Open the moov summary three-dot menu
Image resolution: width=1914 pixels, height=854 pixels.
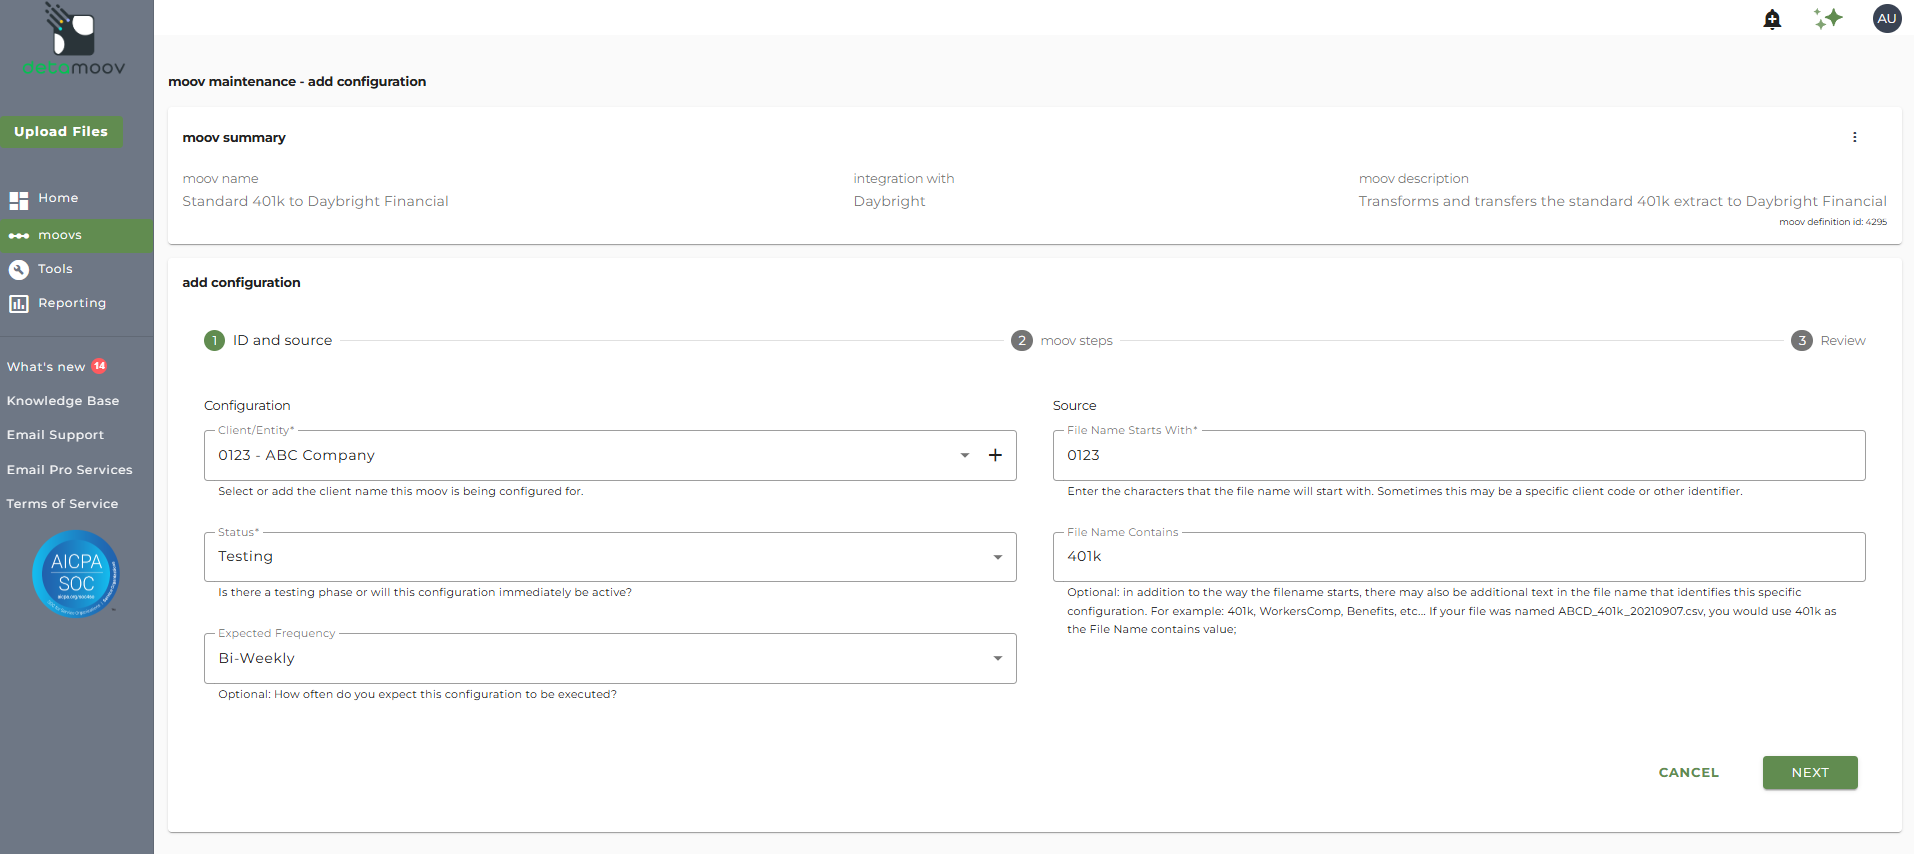tap(1854, 138)
